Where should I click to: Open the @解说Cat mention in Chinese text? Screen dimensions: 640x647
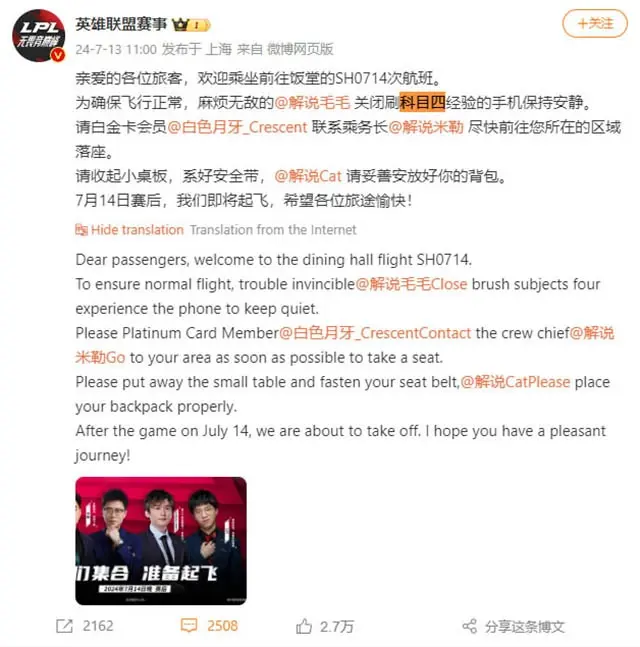(308, 176)
